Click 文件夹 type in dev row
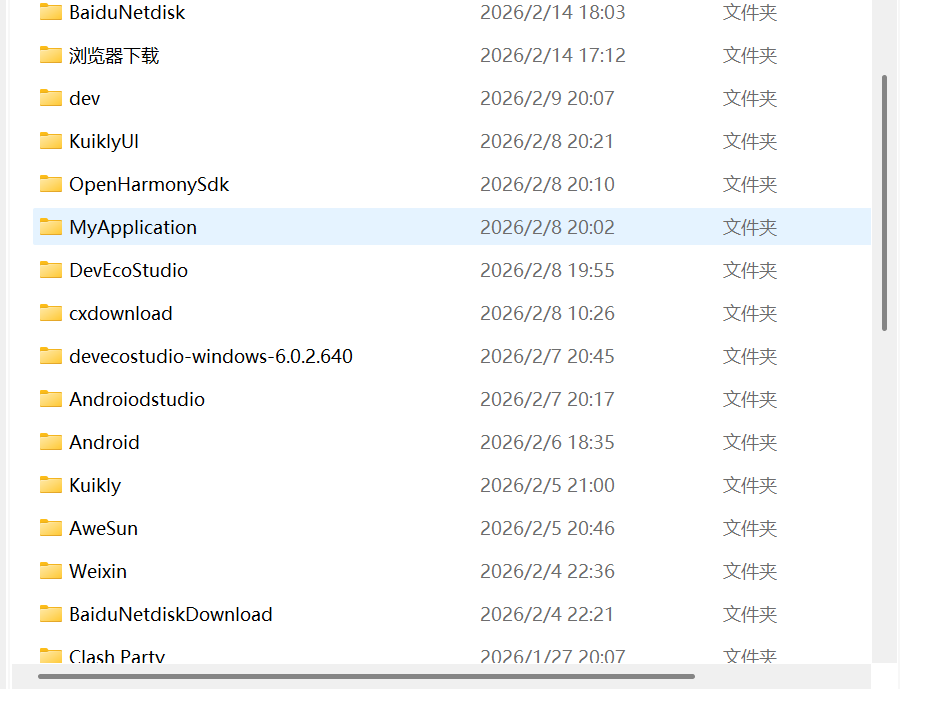This screenshot has height=702, width=944. click(750, 98)
